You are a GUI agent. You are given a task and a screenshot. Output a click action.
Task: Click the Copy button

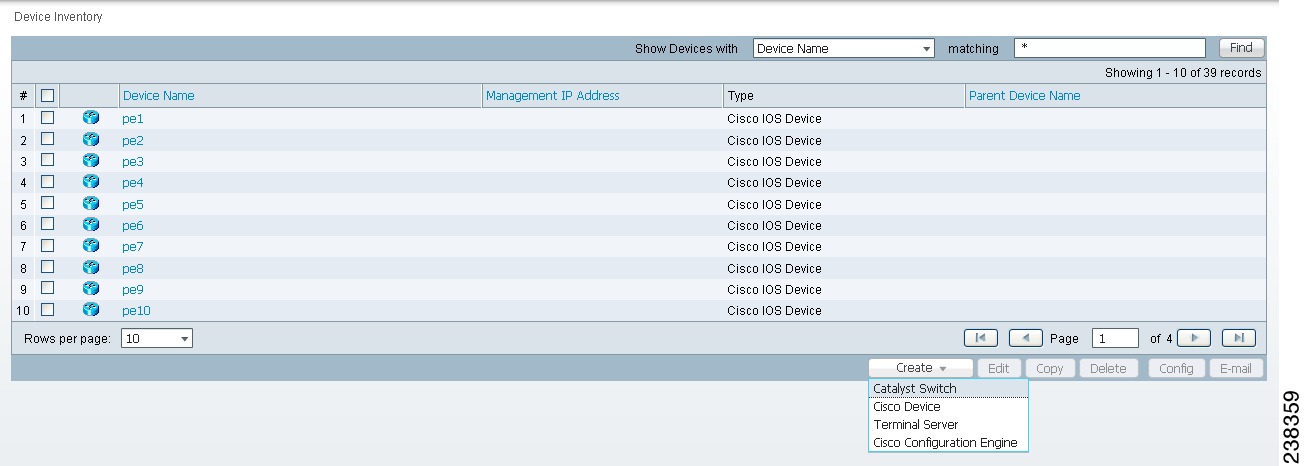[1049, 368]
